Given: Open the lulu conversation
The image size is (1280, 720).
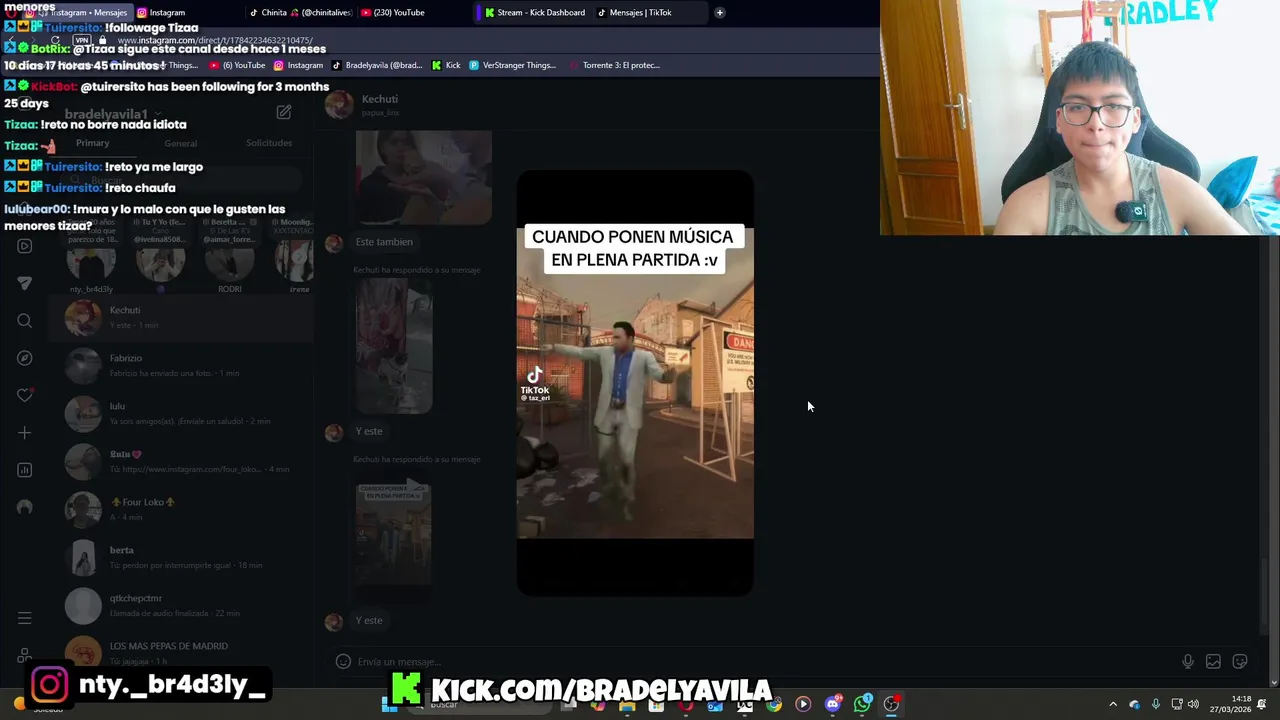Looking at the screenshot, I should [x=182, y=413].
